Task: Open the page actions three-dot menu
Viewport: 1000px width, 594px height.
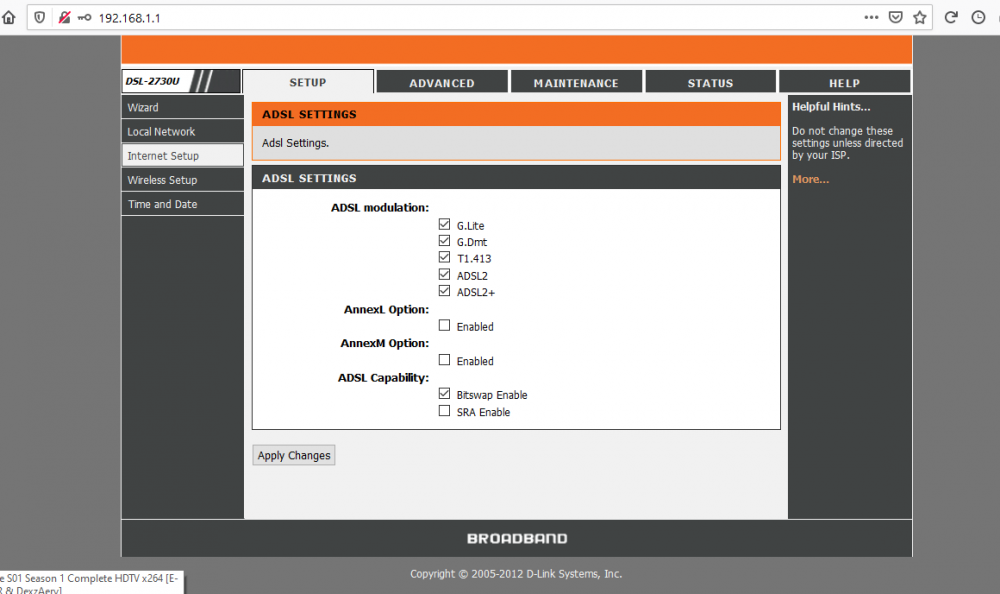Action: point(871,17)
